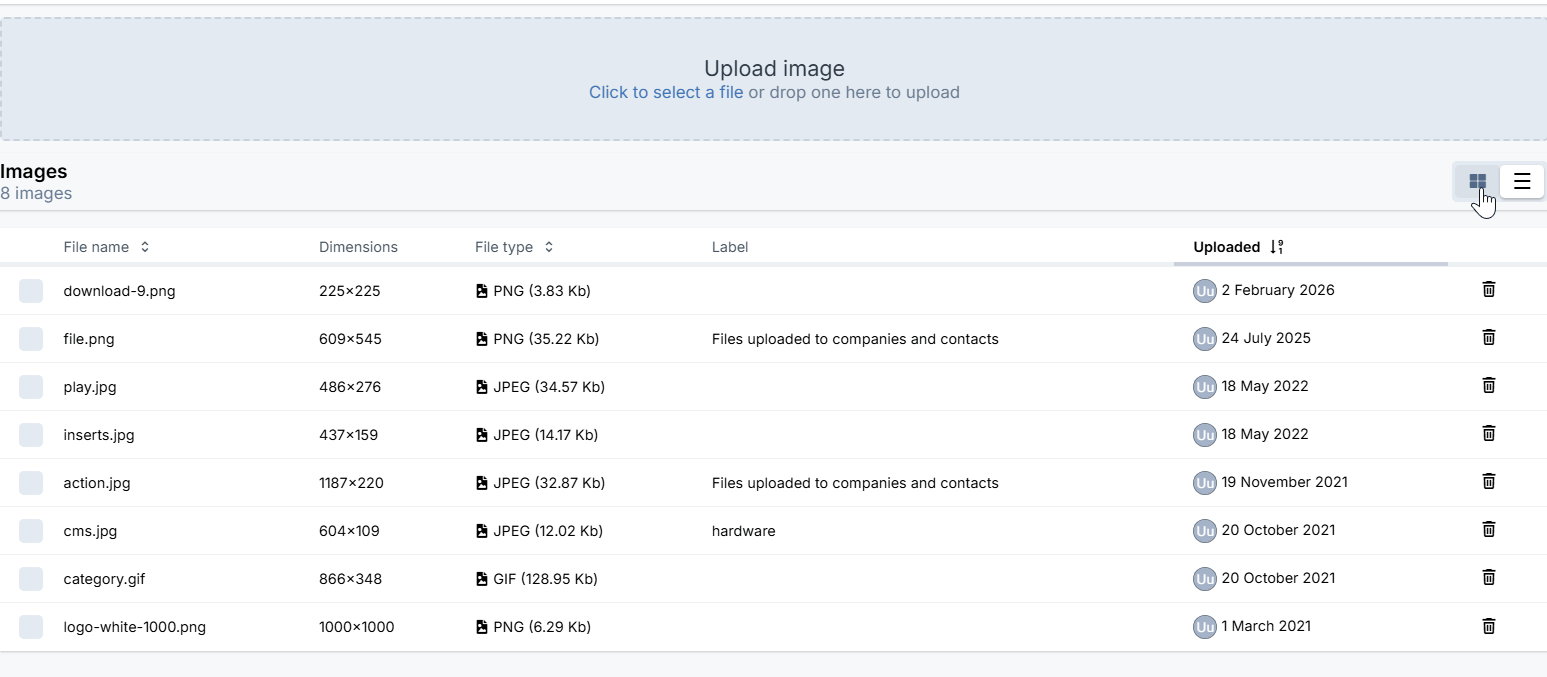Select the file.png thumbnail
This screenshot has width=1547, height=677.
click(x=31, y=339)
